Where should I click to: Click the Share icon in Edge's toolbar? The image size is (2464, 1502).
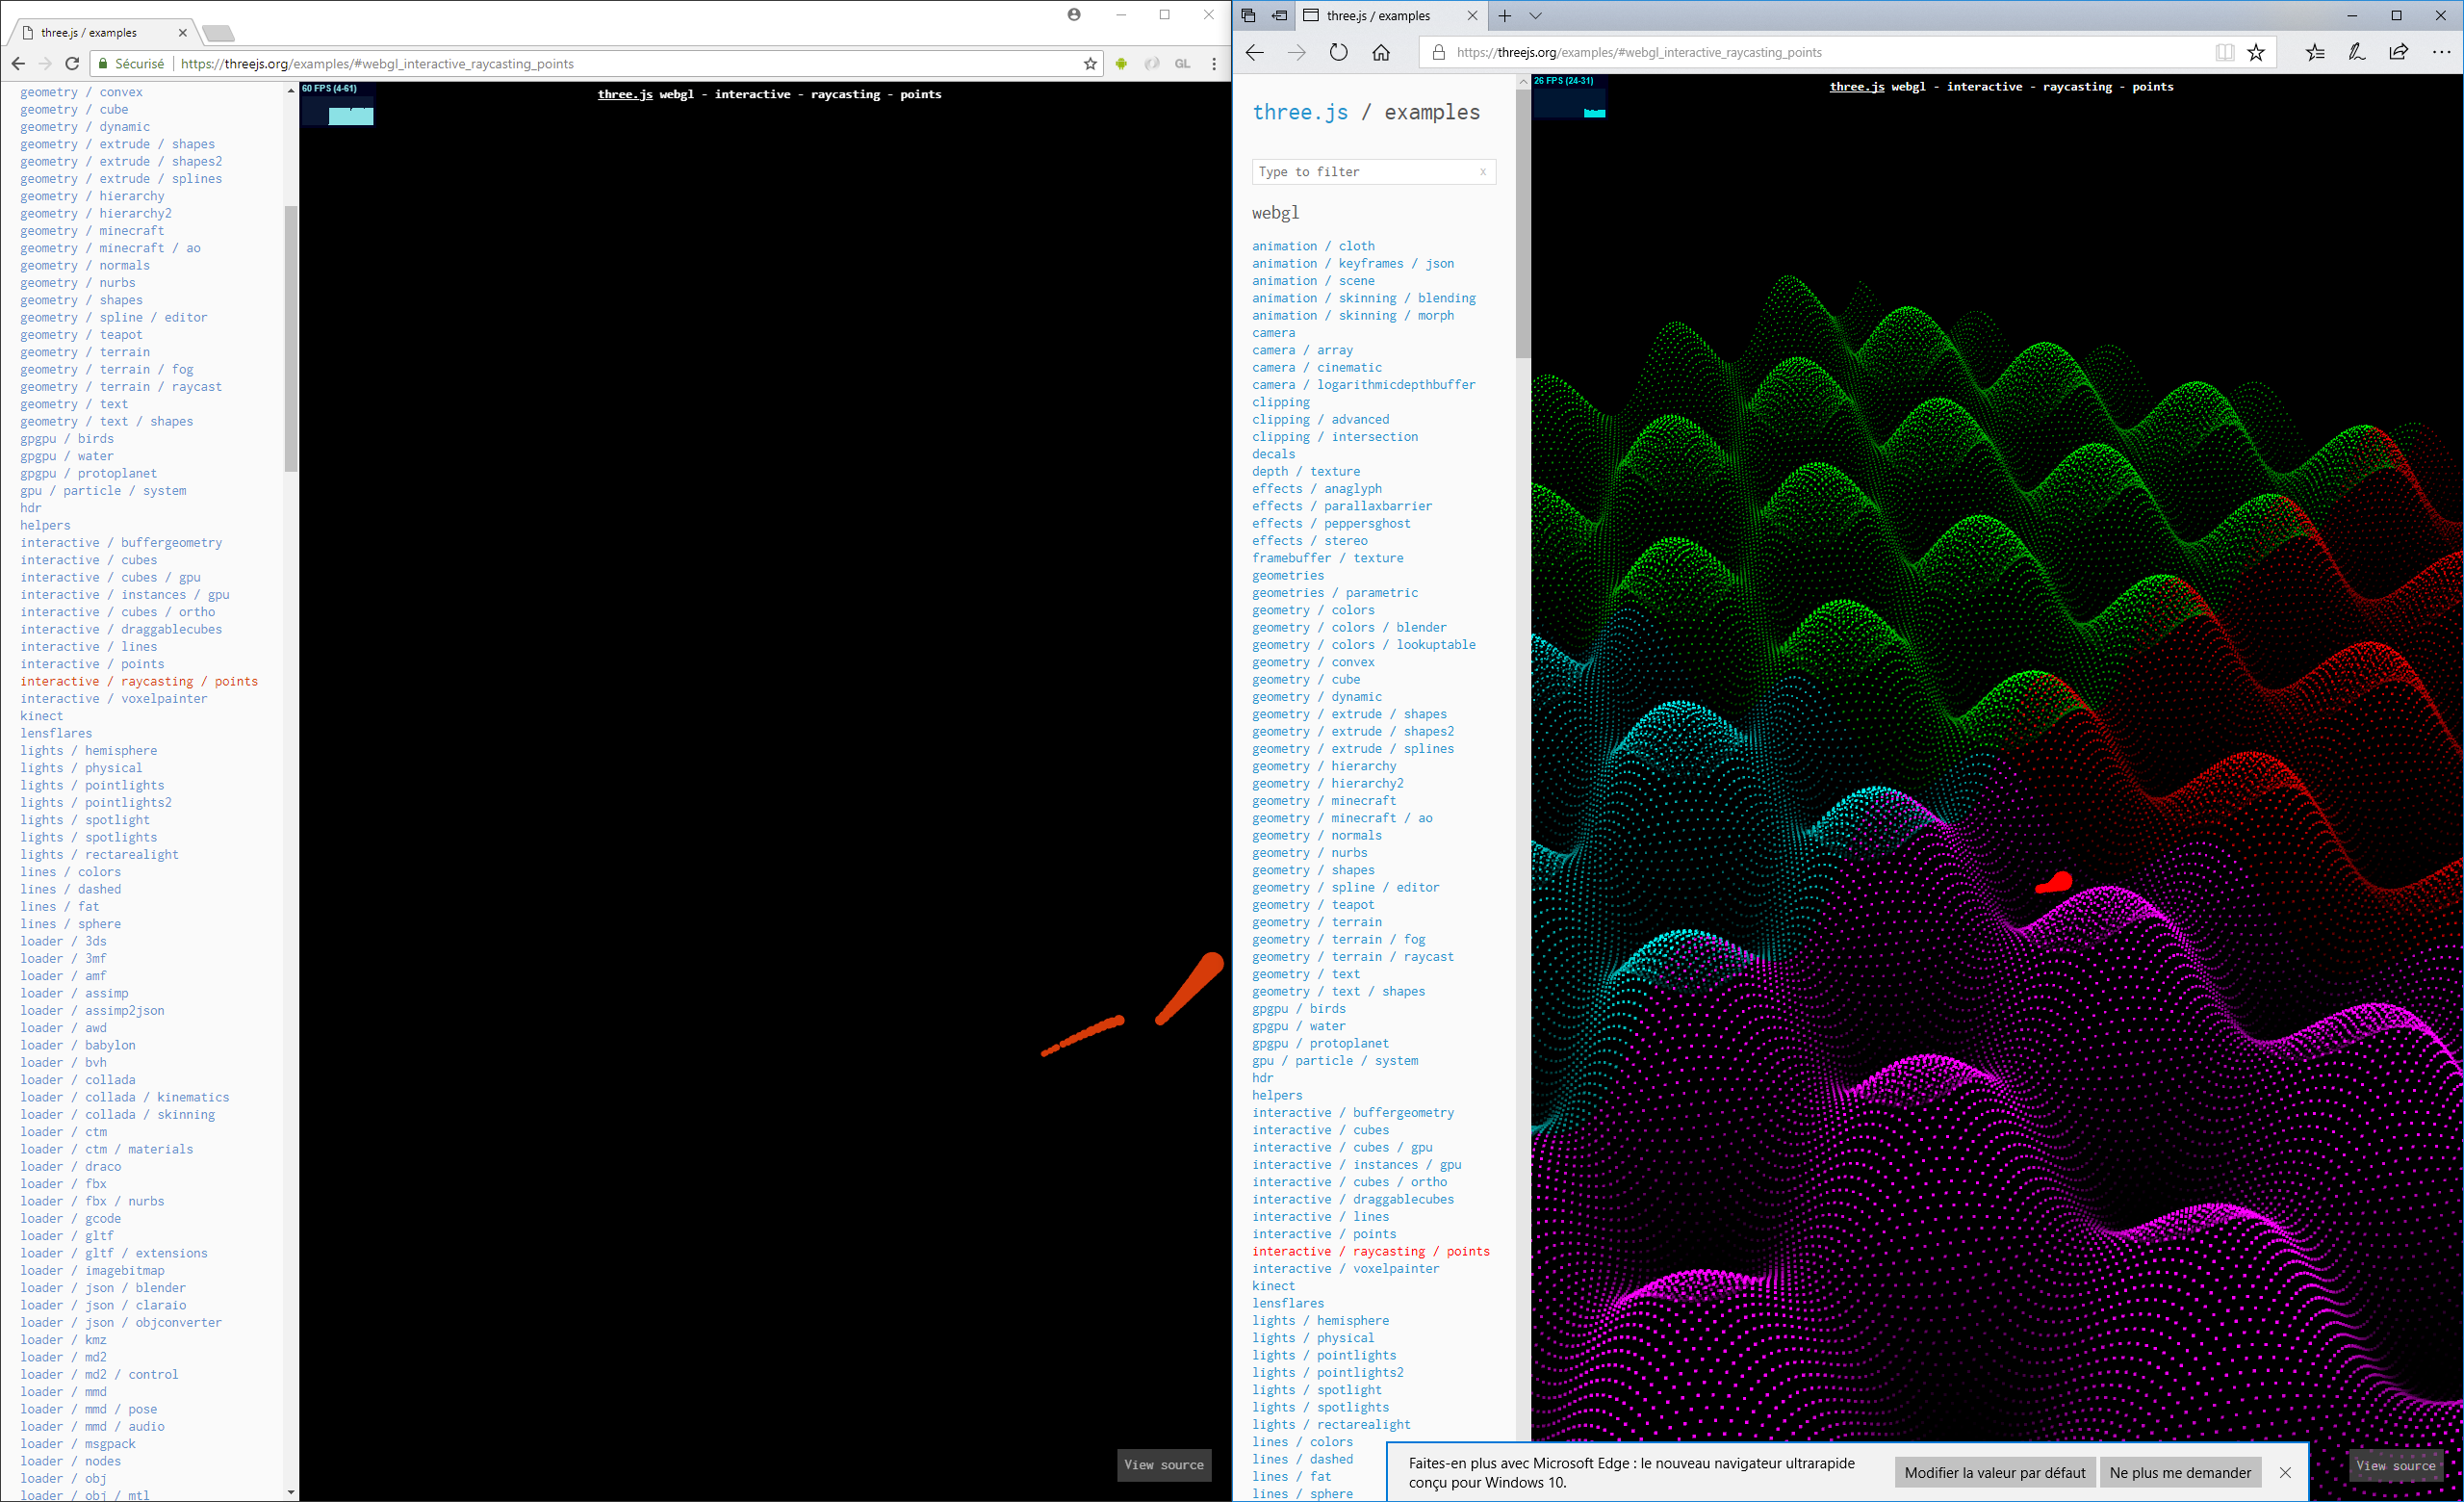2399,52
